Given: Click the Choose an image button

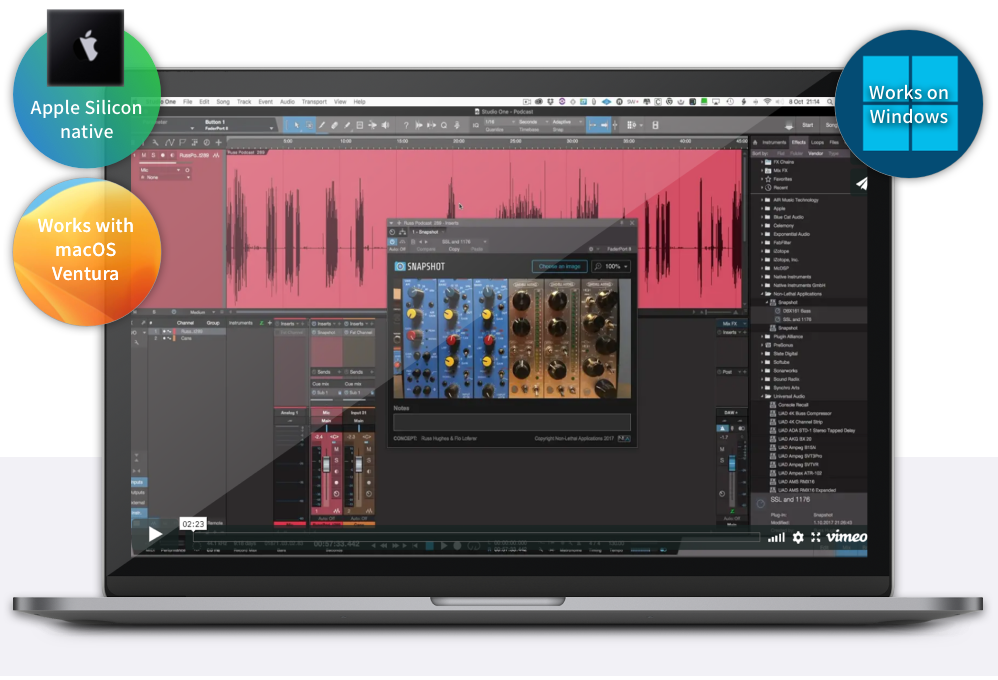Looking at the screenshot, I should click(559, 266).
